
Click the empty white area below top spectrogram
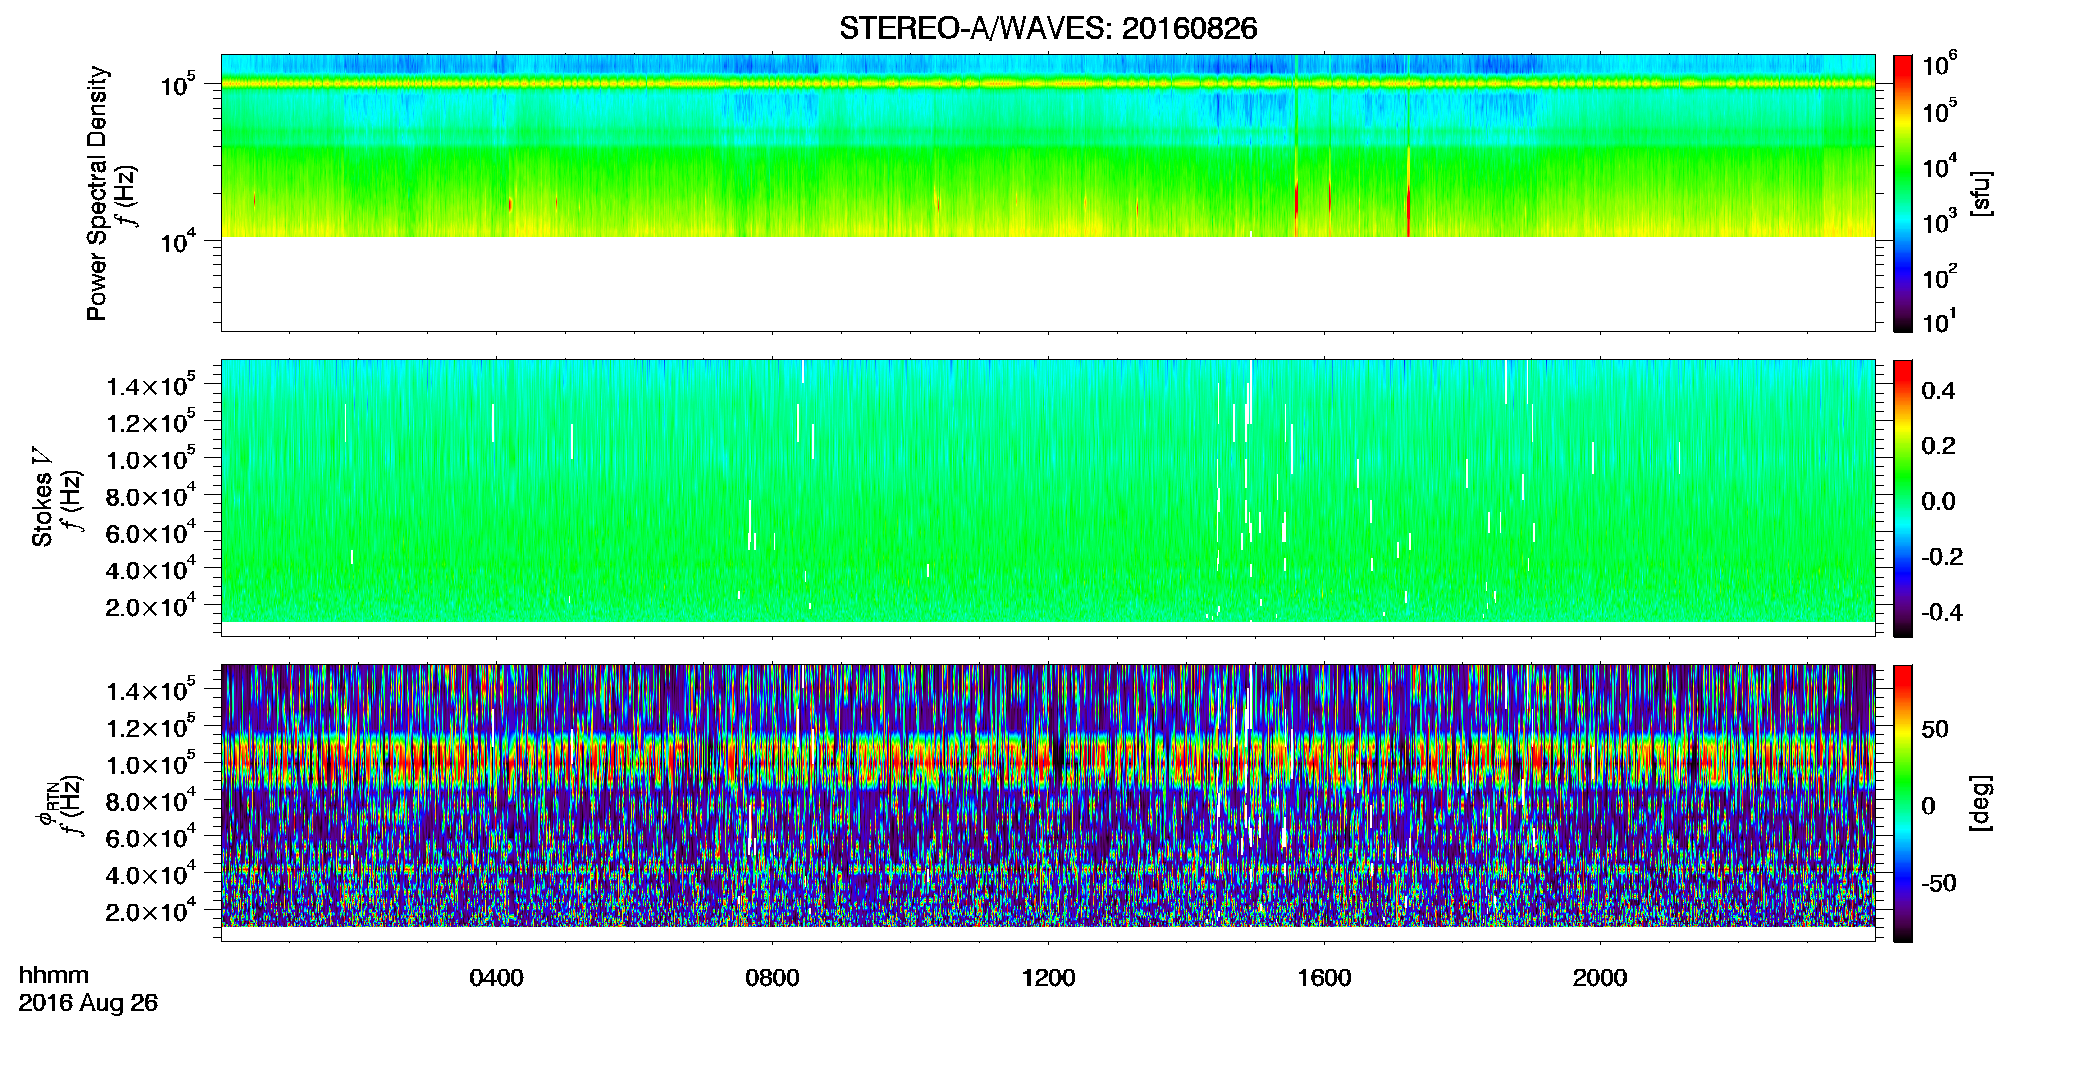[1048, 284]
